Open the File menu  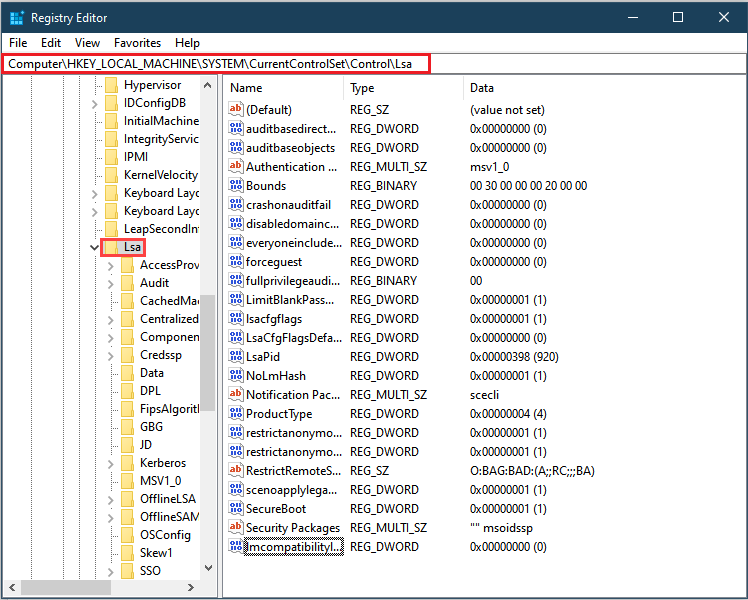18,43
